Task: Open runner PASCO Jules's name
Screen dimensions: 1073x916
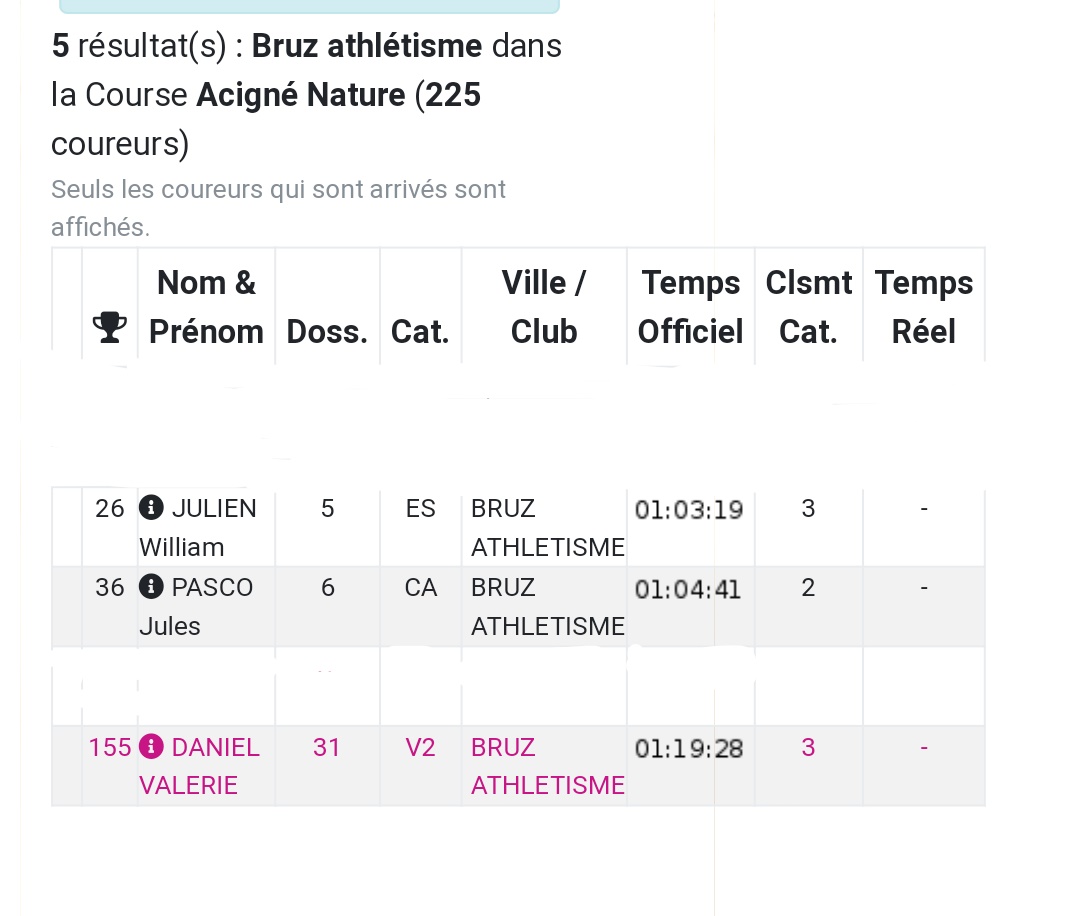Action: (196, 606)
